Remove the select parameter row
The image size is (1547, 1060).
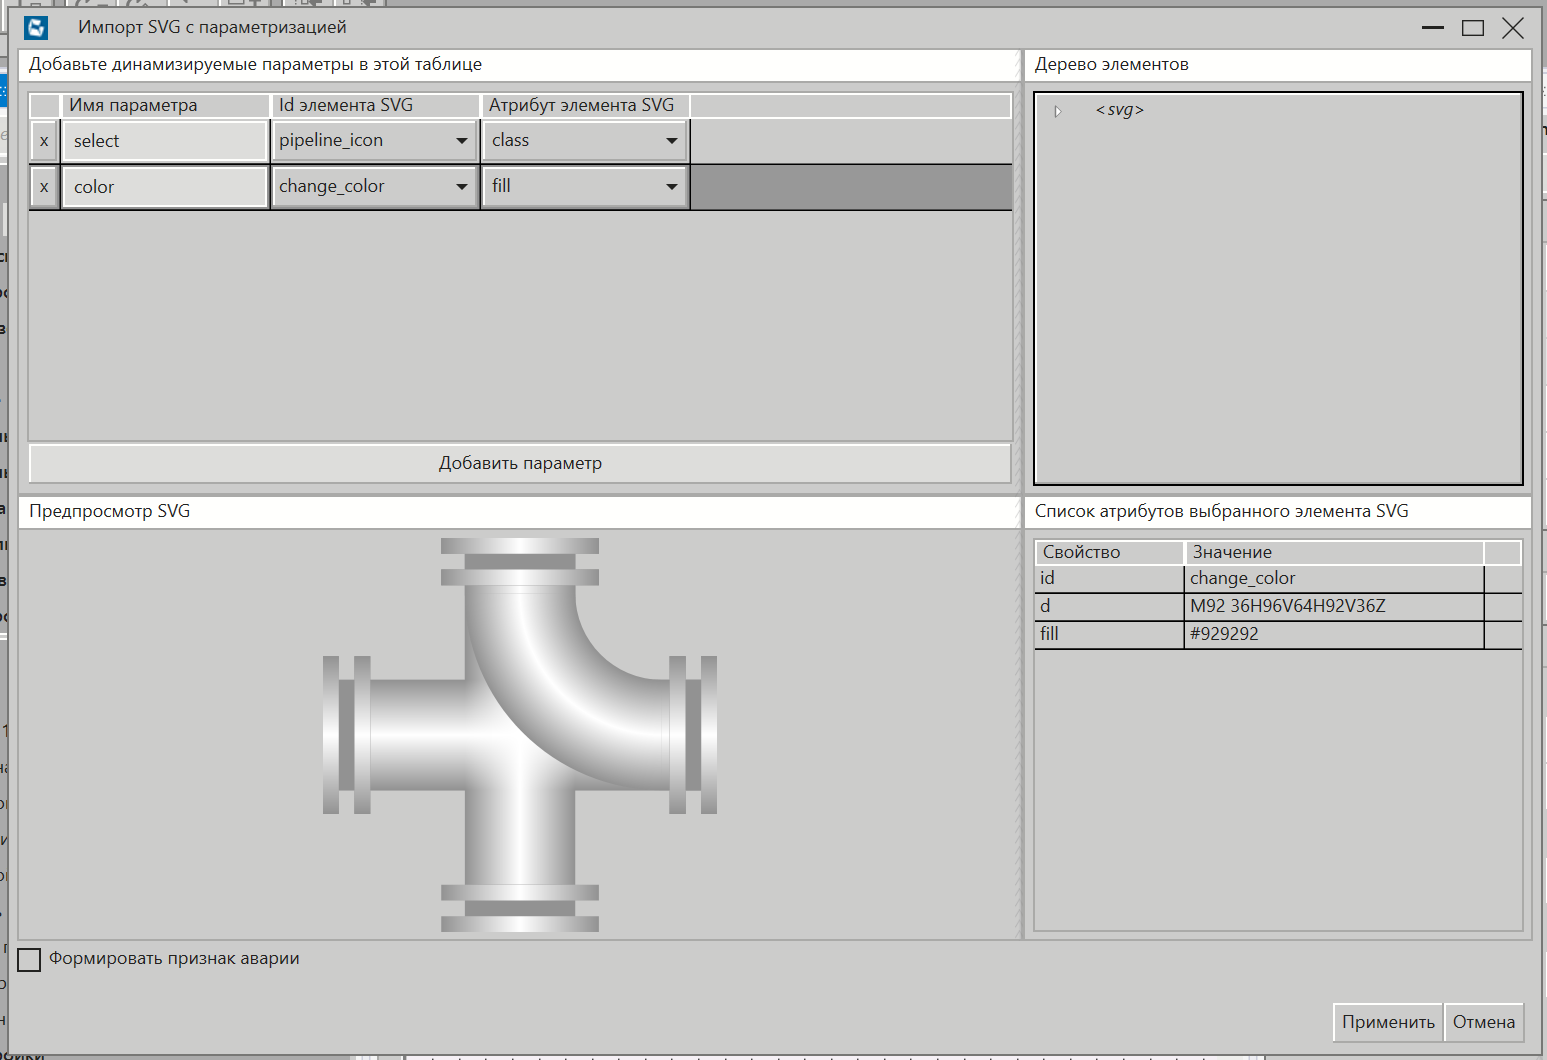(x=44, y=141)
